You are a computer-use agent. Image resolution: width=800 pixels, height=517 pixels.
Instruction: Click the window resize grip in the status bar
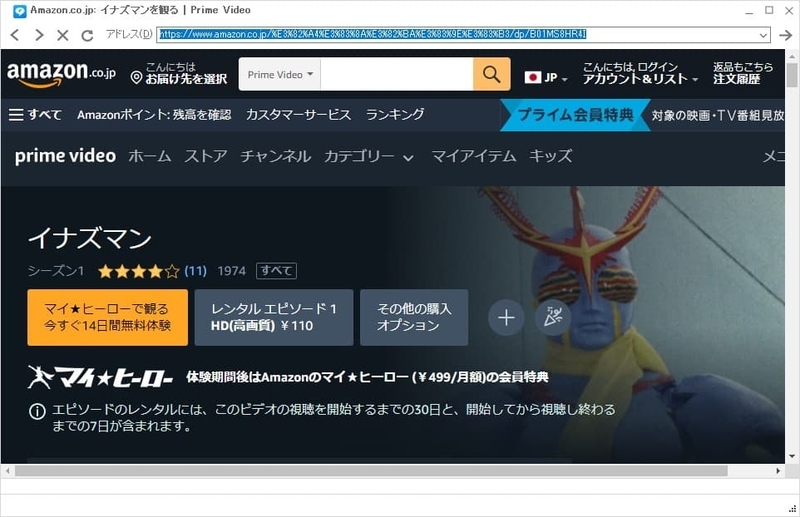tap(792, 508)
